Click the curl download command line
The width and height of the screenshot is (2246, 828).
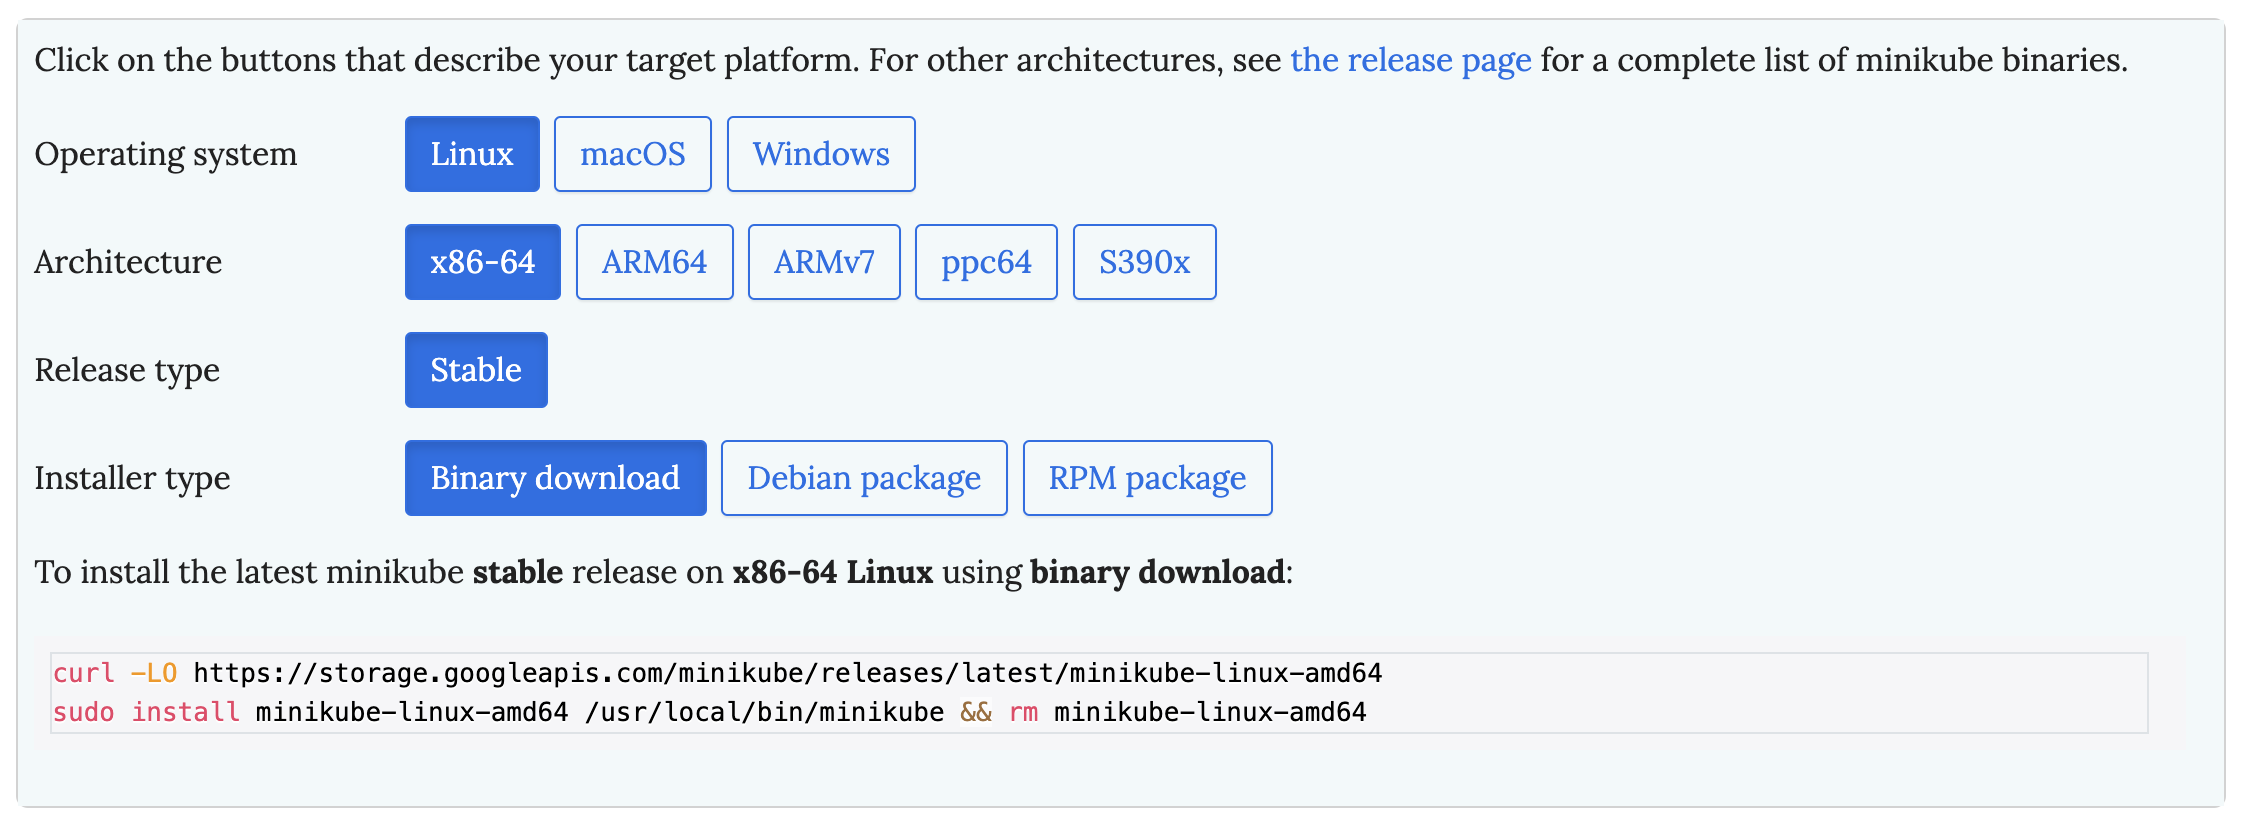718,673
